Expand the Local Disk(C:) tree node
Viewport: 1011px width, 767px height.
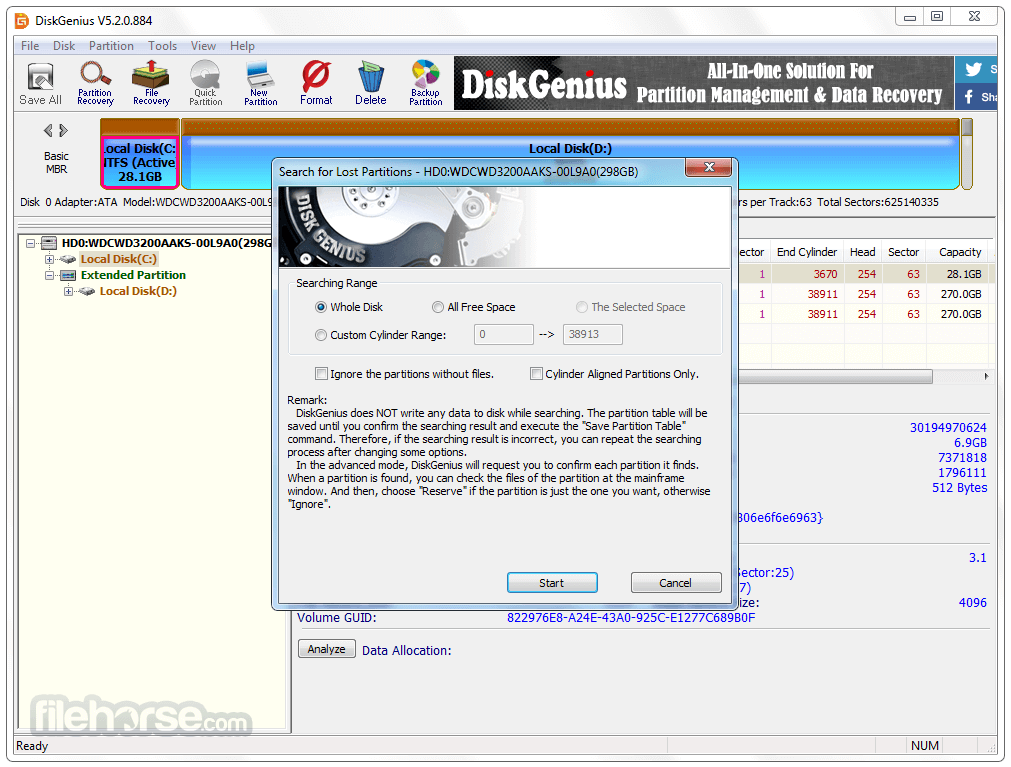(49, 259)
